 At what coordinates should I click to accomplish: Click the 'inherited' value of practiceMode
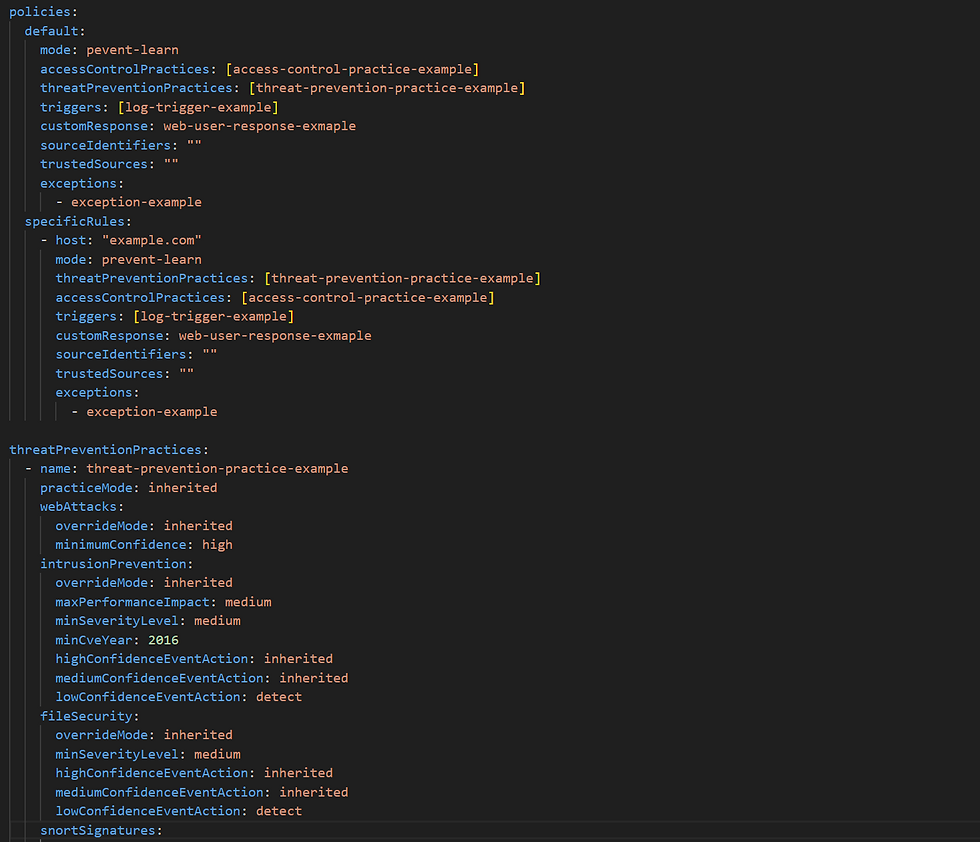[x=183, y=488]
